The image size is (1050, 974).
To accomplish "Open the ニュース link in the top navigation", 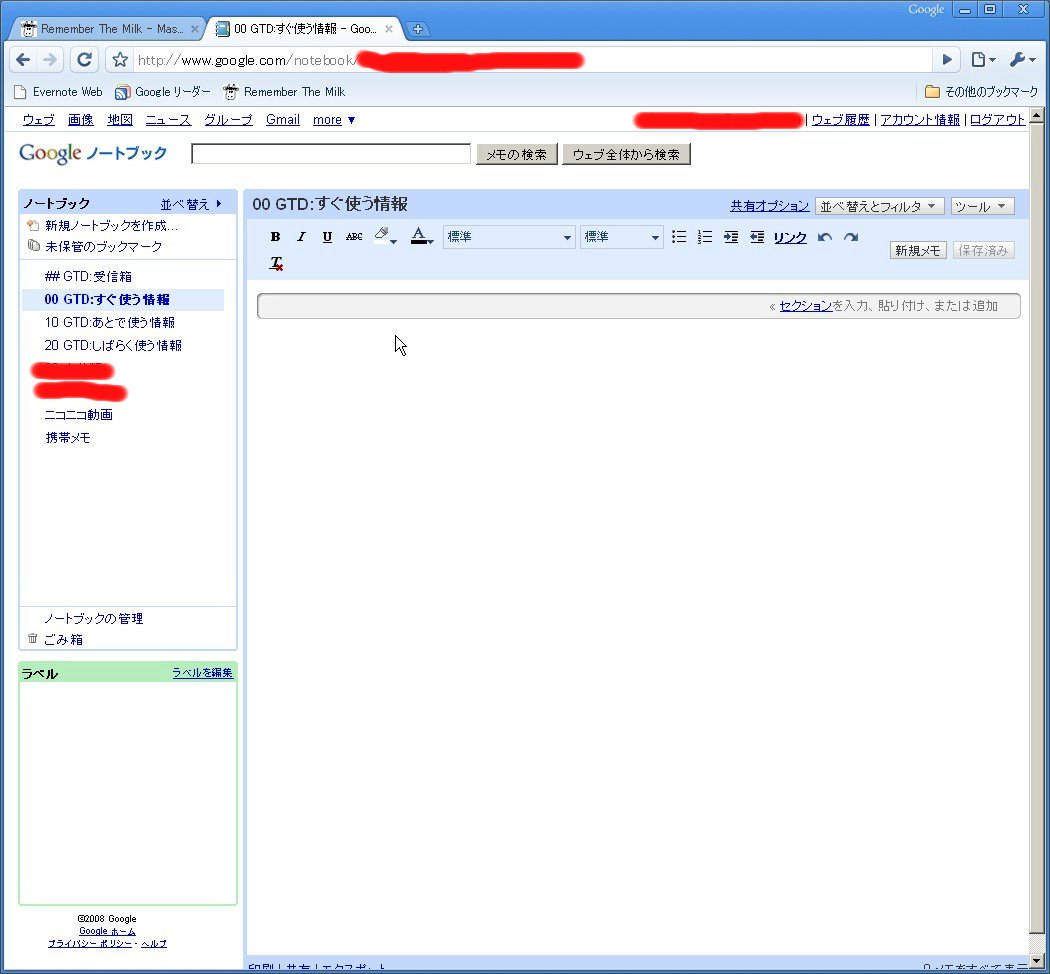I will click(x=168, y=120).
